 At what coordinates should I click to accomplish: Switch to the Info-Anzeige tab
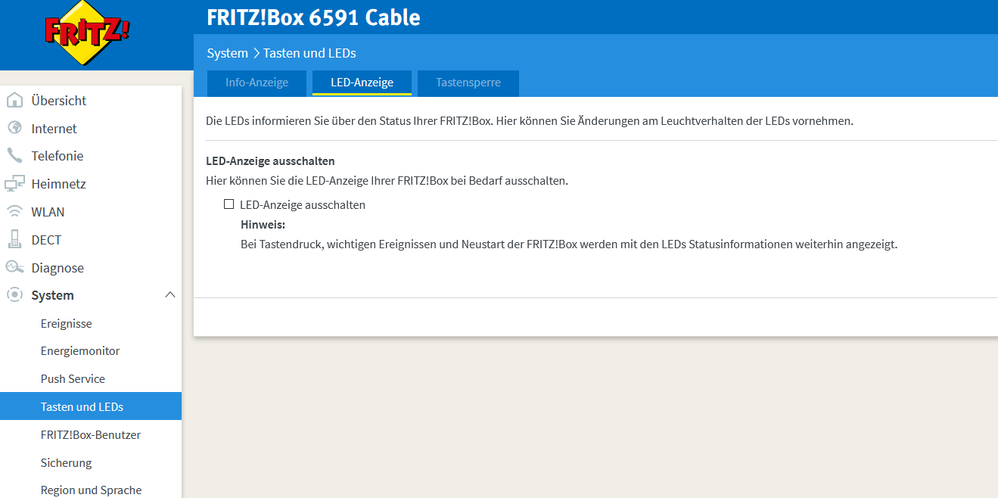pos(257,82)
